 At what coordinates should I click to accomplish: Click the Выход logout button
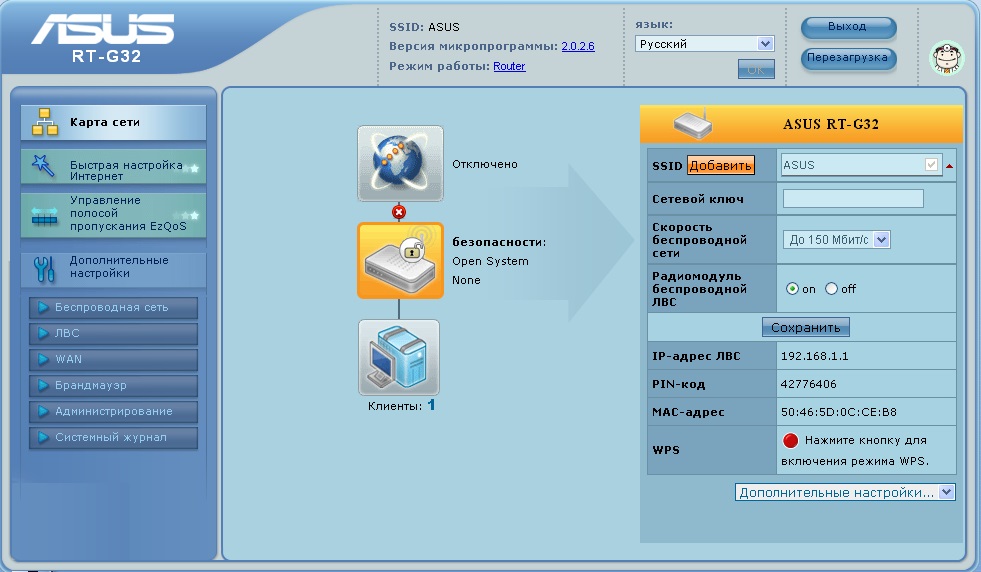[x=848, y=27]
